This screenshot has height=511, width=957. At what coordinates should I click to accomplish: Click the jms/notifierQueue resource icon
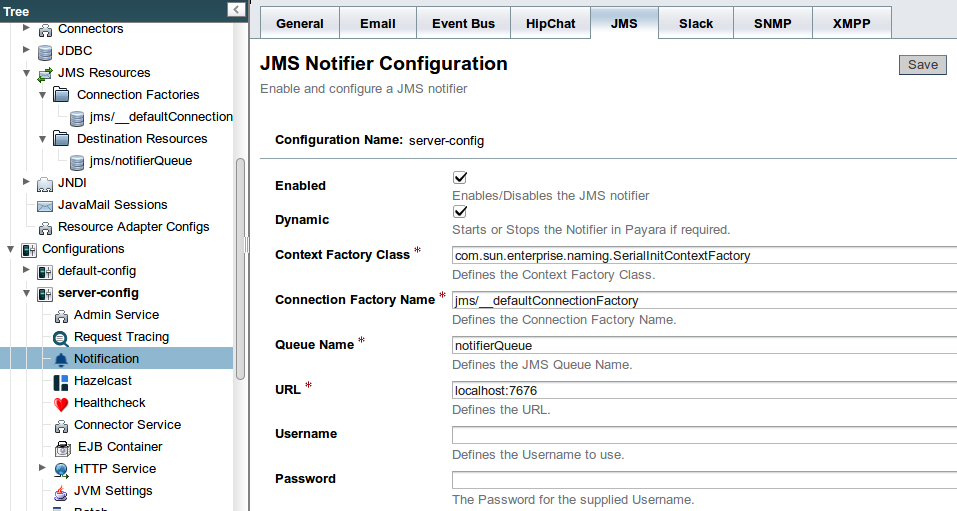point(77,162)
